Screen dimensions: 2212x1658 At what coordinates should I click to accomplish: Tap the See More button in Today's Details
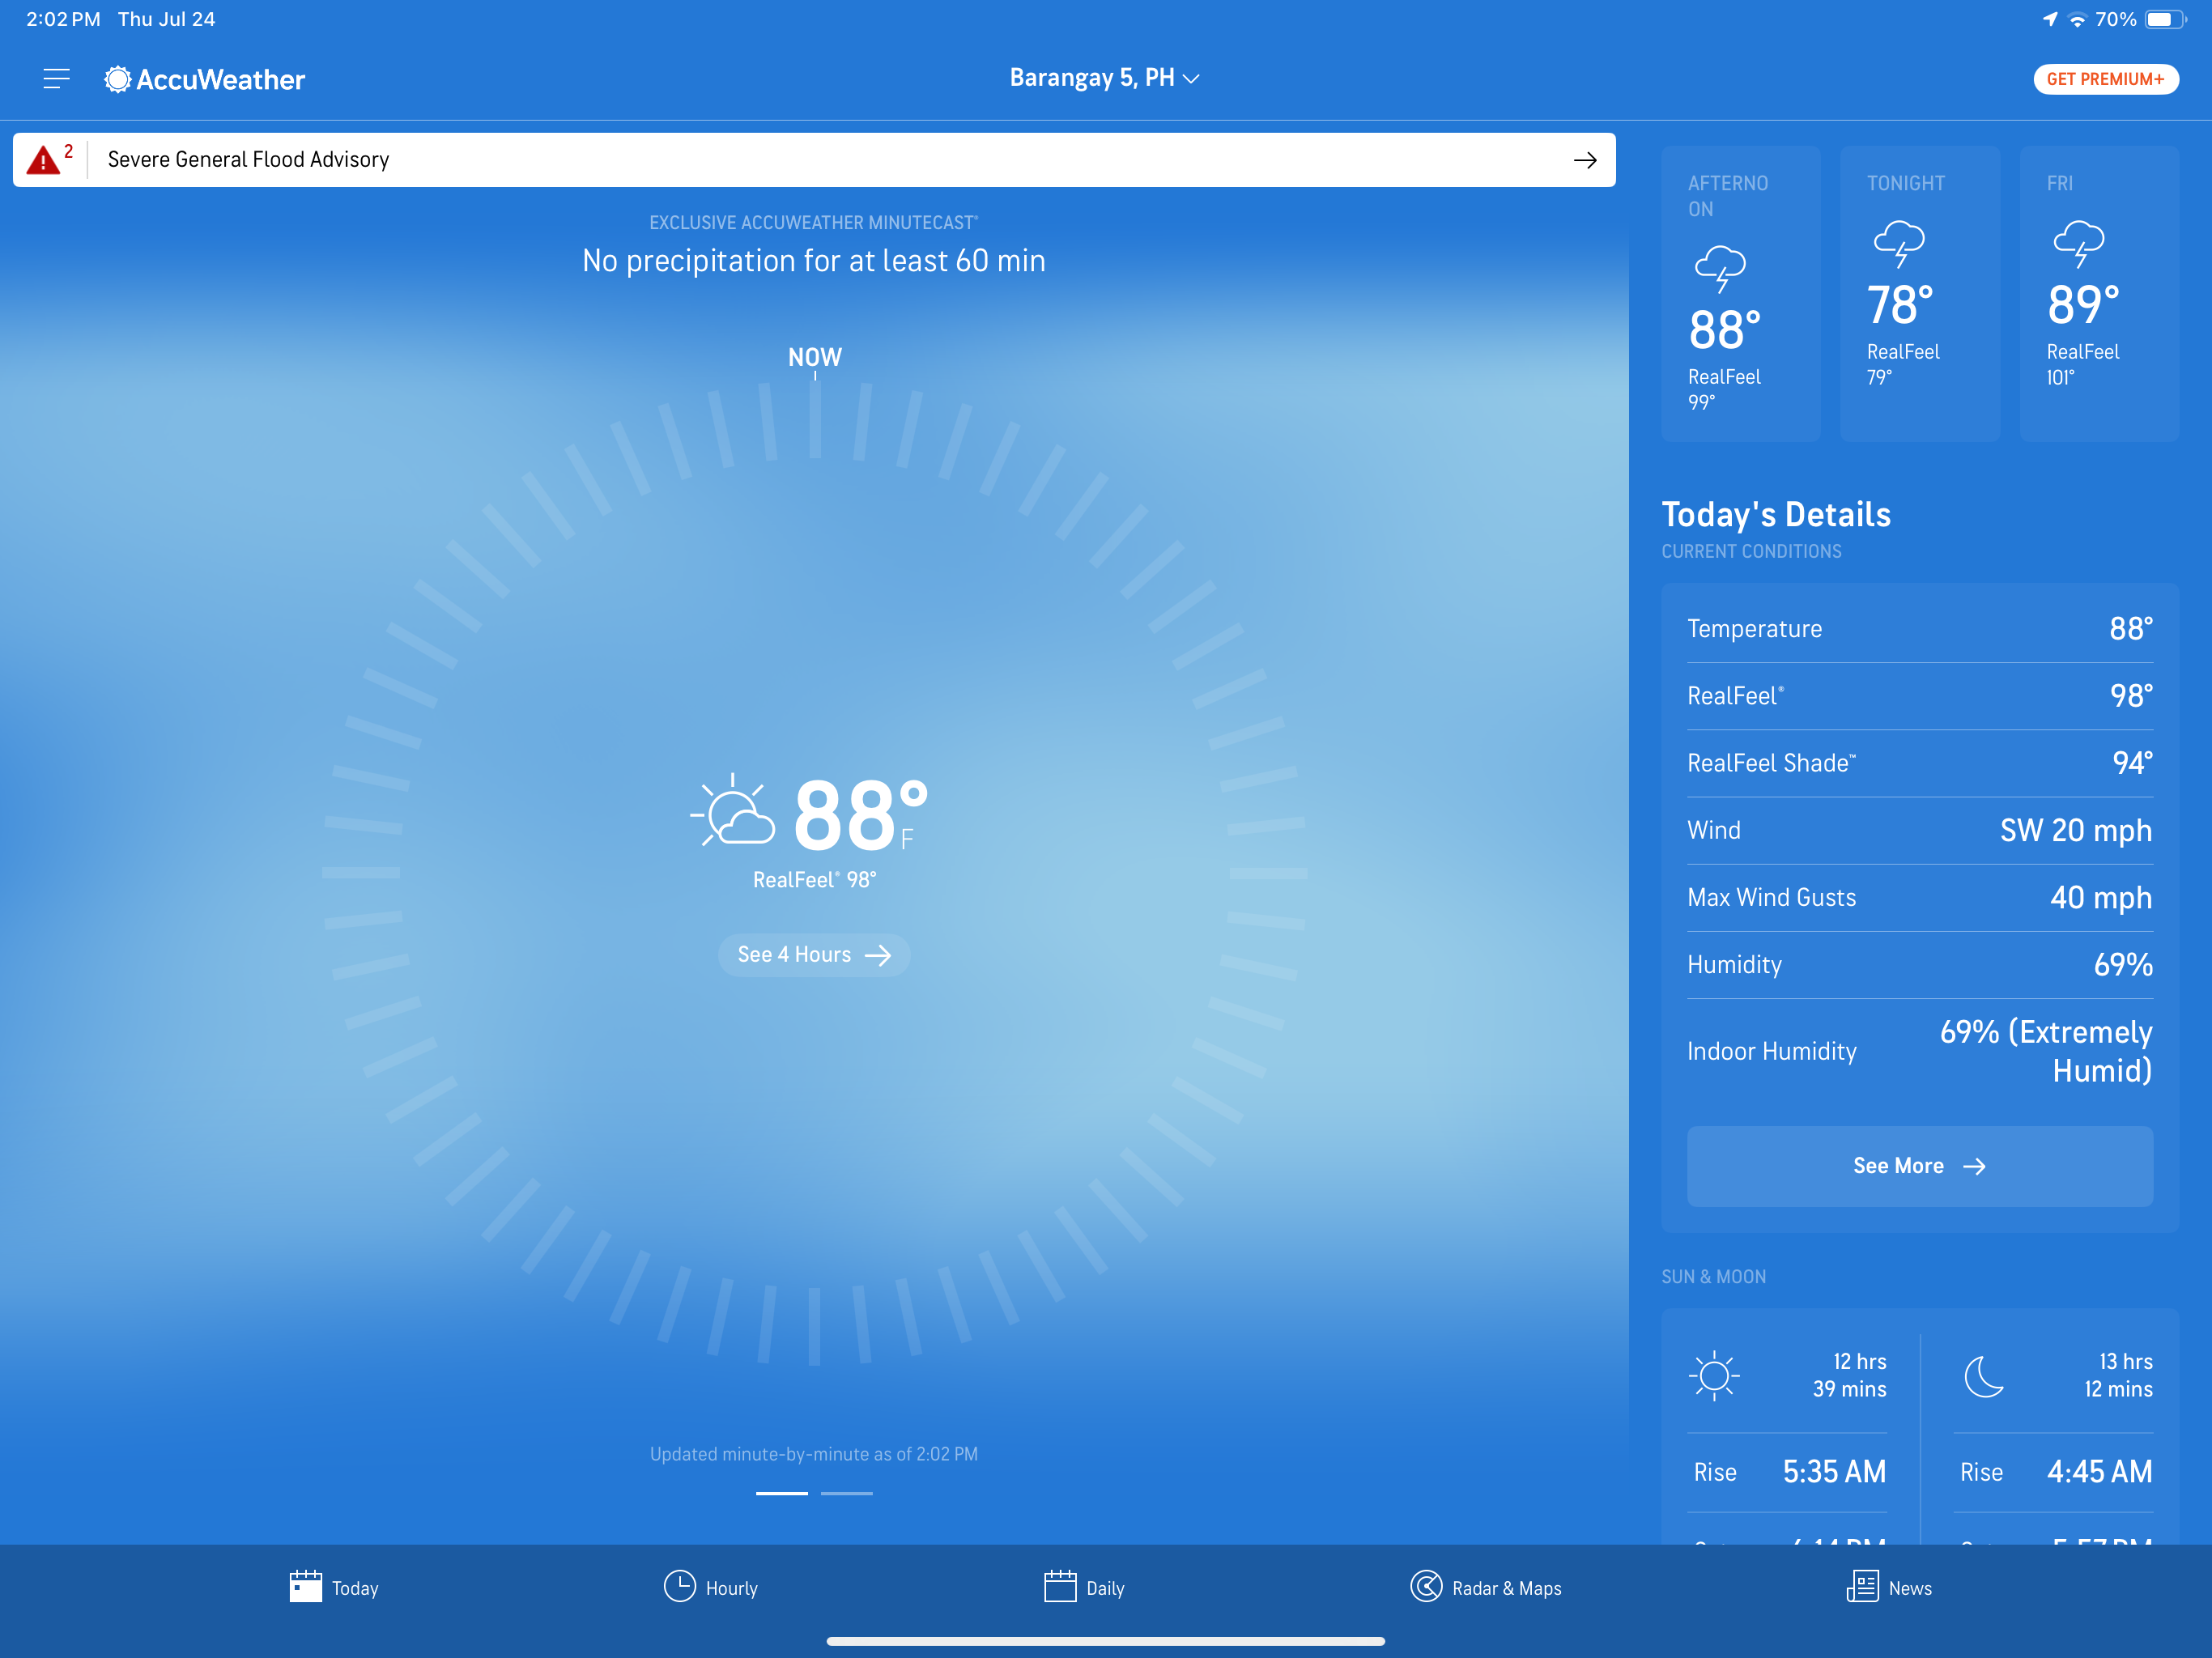(x=1919, y=1166)
